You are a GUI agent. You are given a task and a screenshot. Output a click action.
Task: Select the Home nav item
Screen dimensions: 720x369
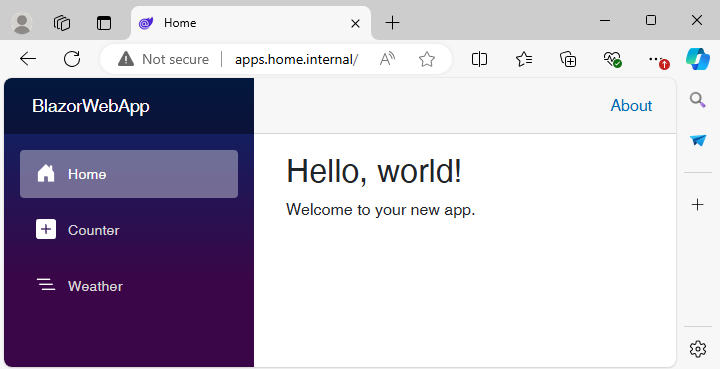point(129,174)
